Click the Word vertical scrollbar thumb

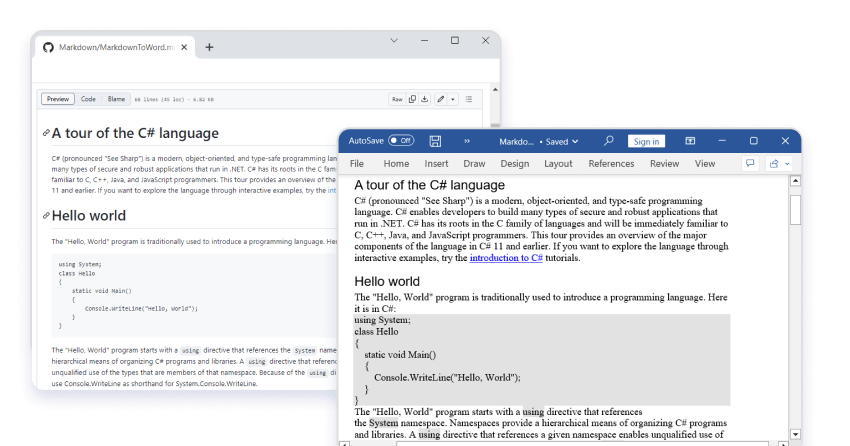pyautogui.click(x=795, y=209)
